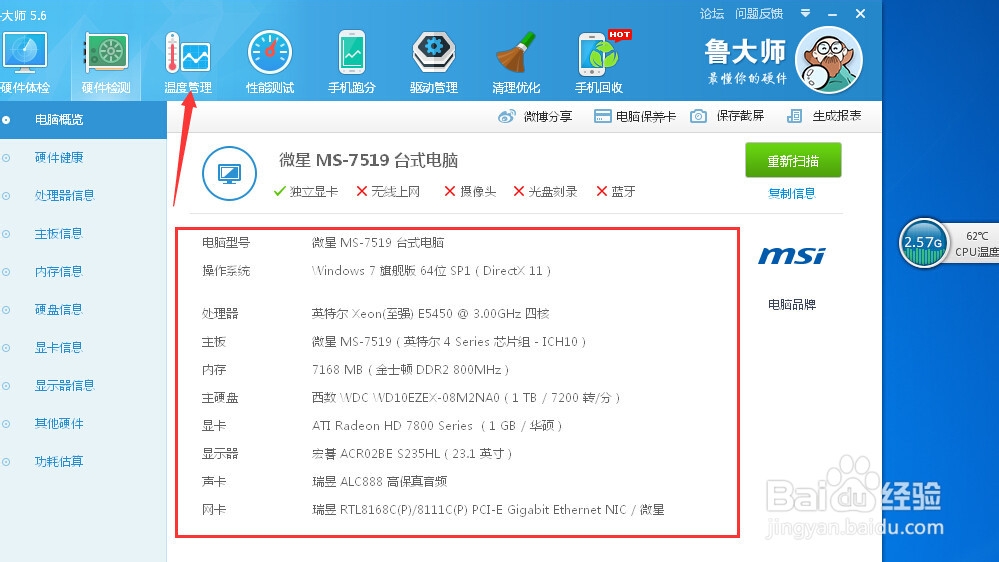Viewport: 999px width, 562px height.
Task: Click processor value Xeon E5450 text
Action: pyautogui.click(x=431, y=313)
